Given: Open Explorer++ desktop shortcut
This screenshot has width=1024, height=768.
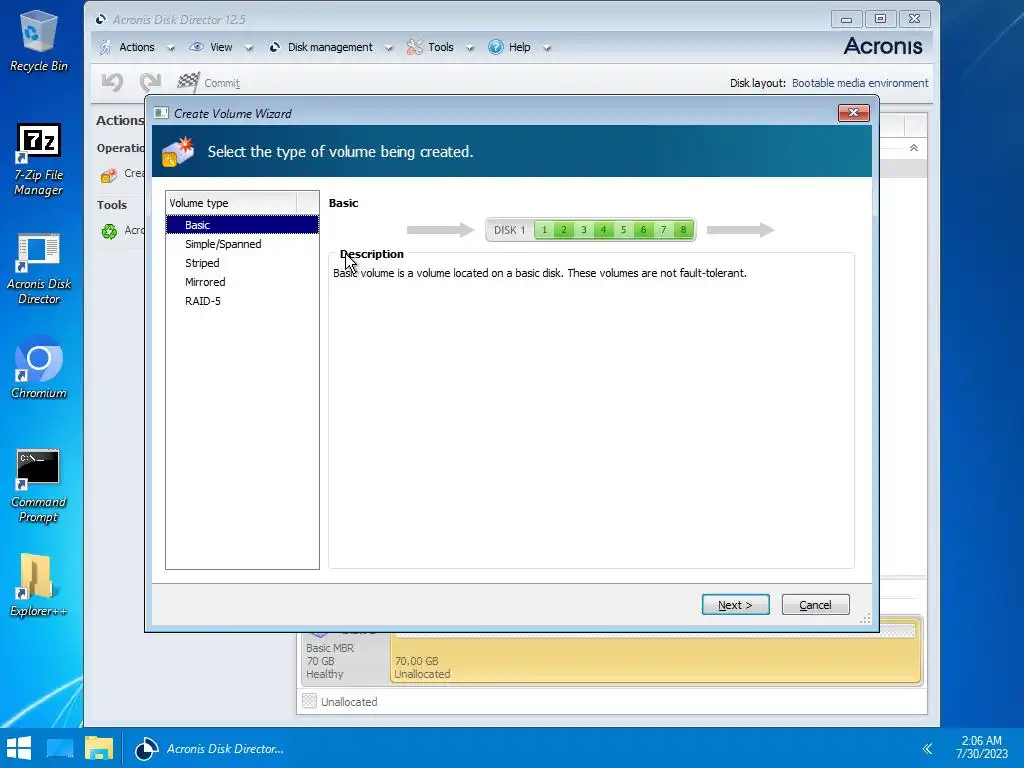Looking at the screenshot, I should point(39,585).
